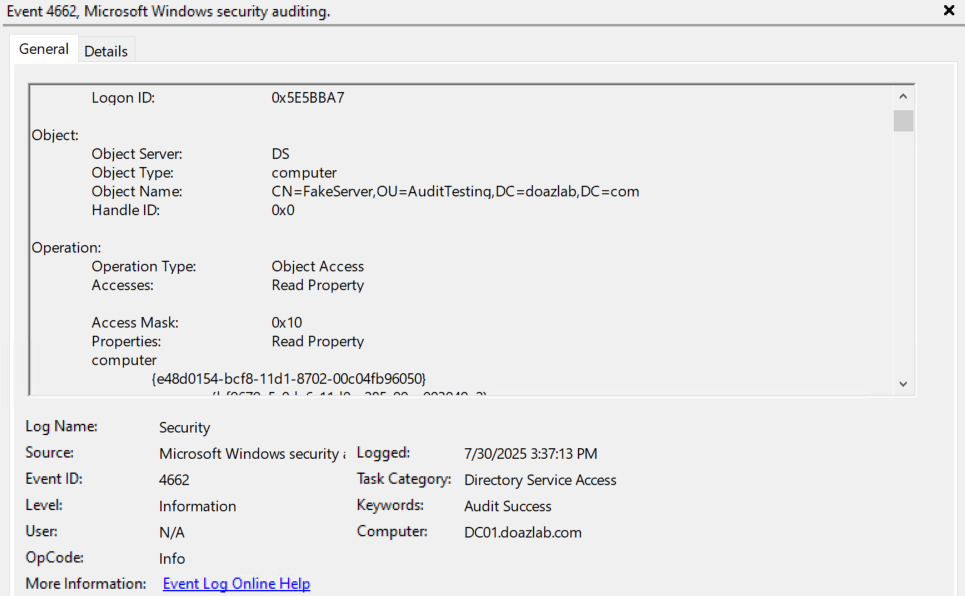Screen dimensions: 965x596
Task: Click the description box scrollbar thumb
Action: (903, 121)
